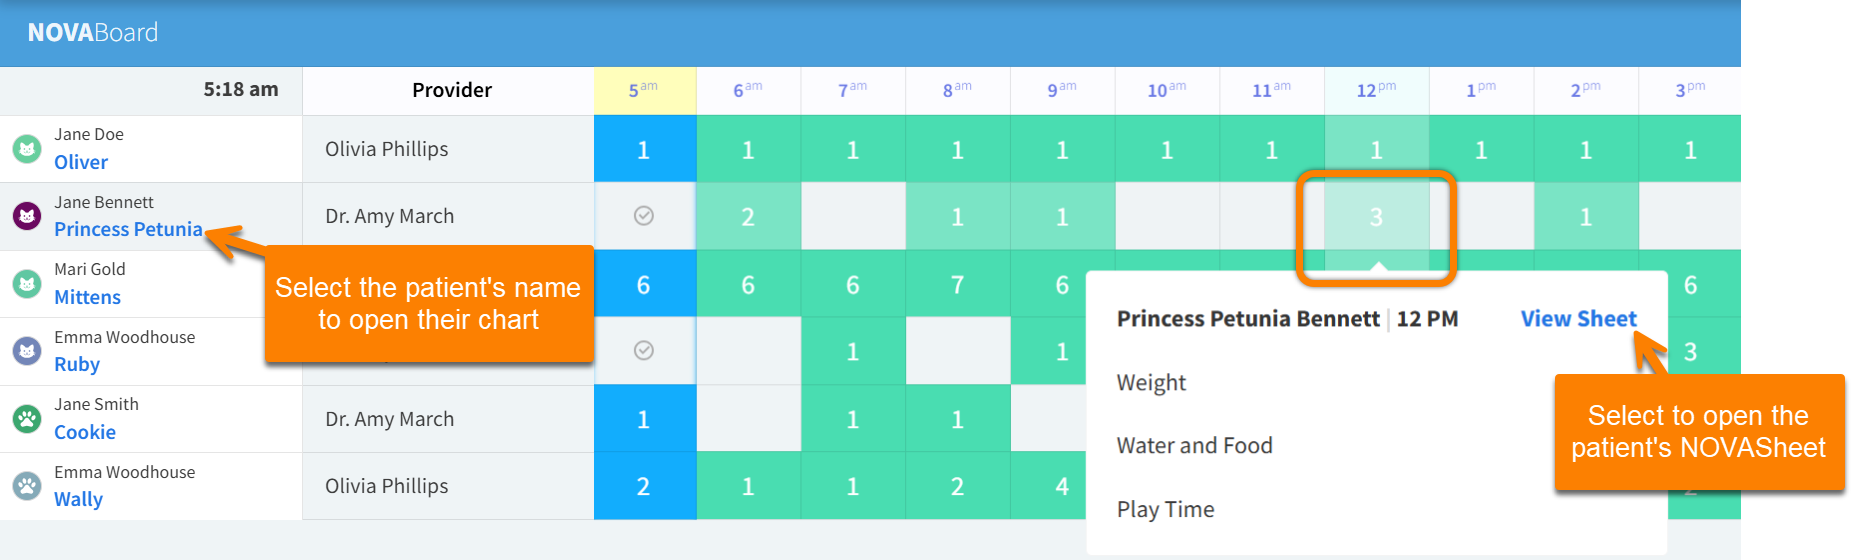Click Wally's gray paw icon
Viewport: 1866px width, 560px height.
(x=27, y=486)
